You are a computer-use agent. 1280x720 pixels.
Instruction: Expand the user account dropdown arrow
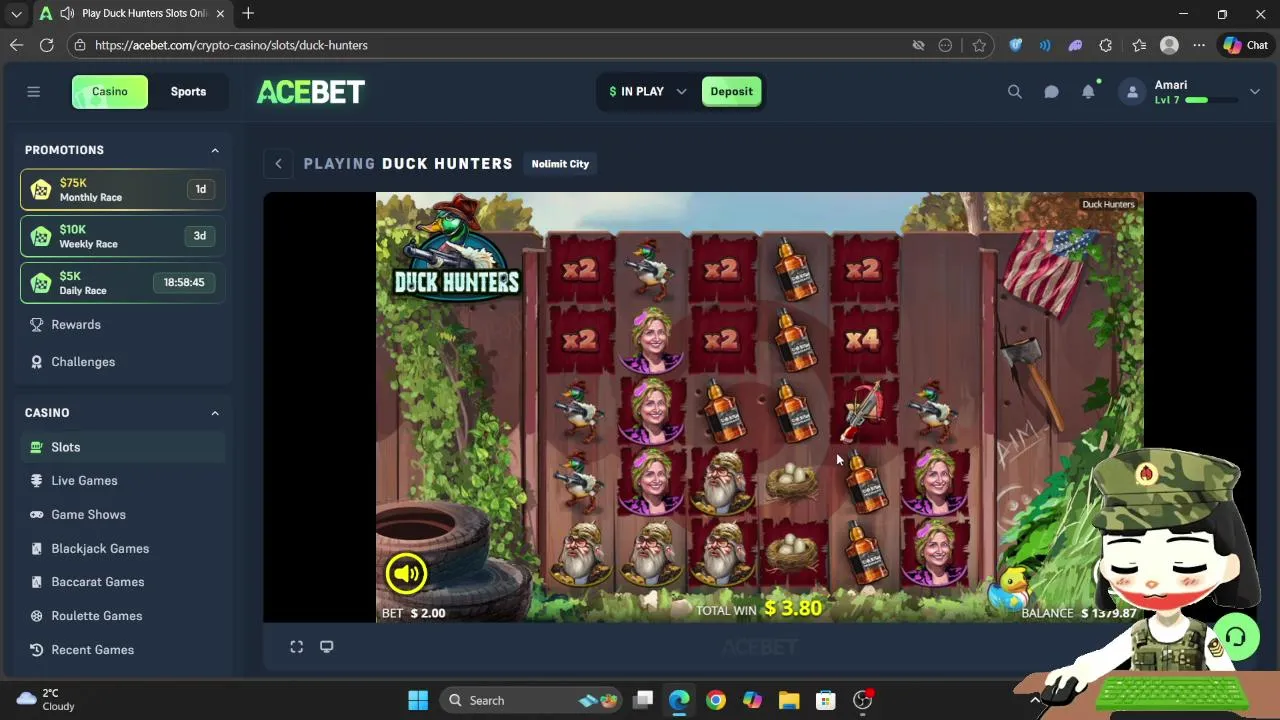point(1254,92)
